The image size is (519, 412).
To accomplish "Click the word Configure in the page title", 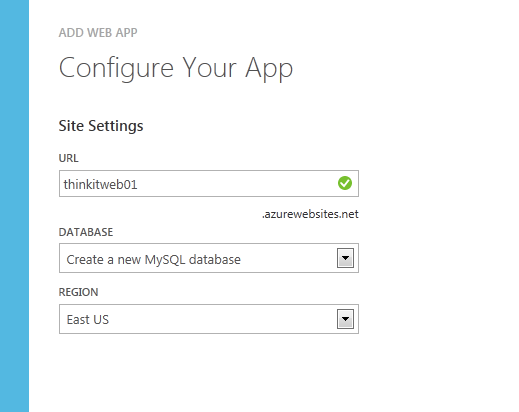I will [x=116, y=68].
